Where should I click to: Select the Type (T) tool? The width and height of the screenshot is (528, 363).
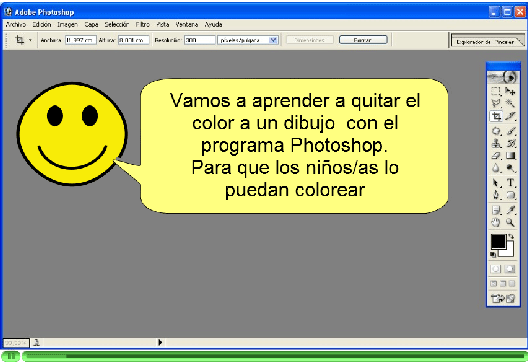[x=510, y=183]
